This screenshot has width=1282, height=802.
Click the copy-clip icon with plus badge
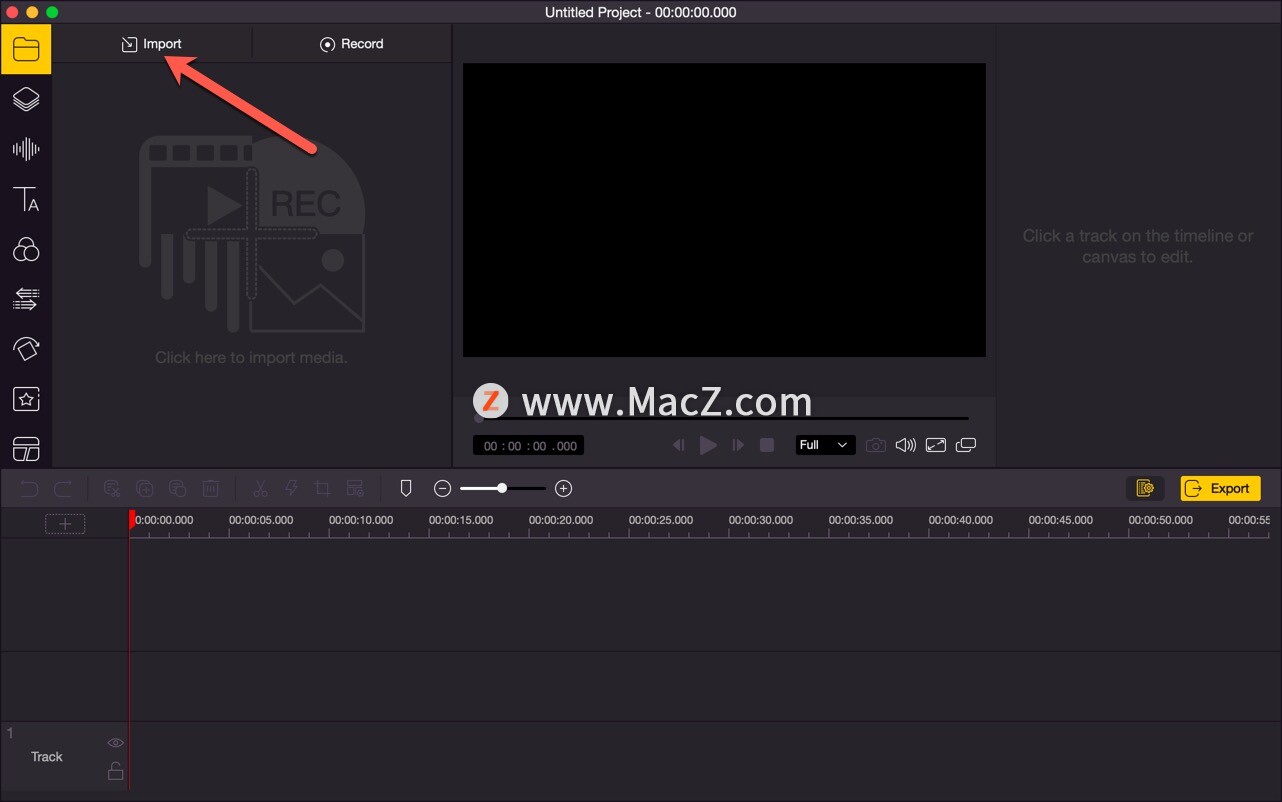145,488
